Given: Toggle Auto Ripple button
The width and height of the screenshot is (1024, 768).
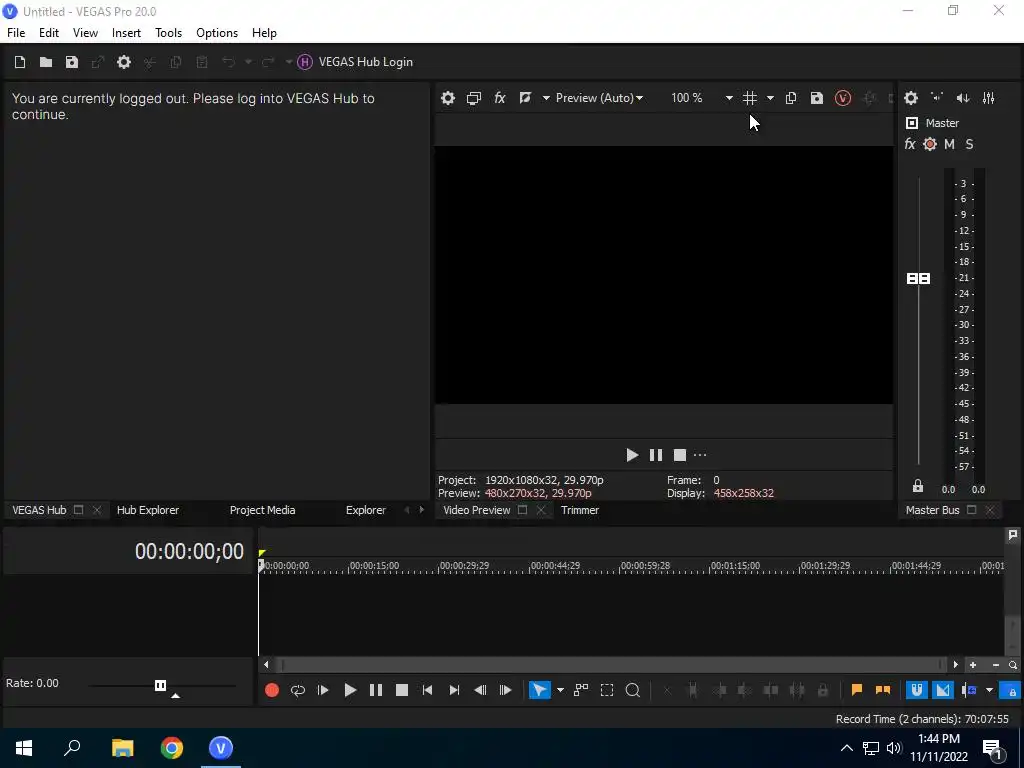Looking at the screenshot, I should click(x=968, y=690).
